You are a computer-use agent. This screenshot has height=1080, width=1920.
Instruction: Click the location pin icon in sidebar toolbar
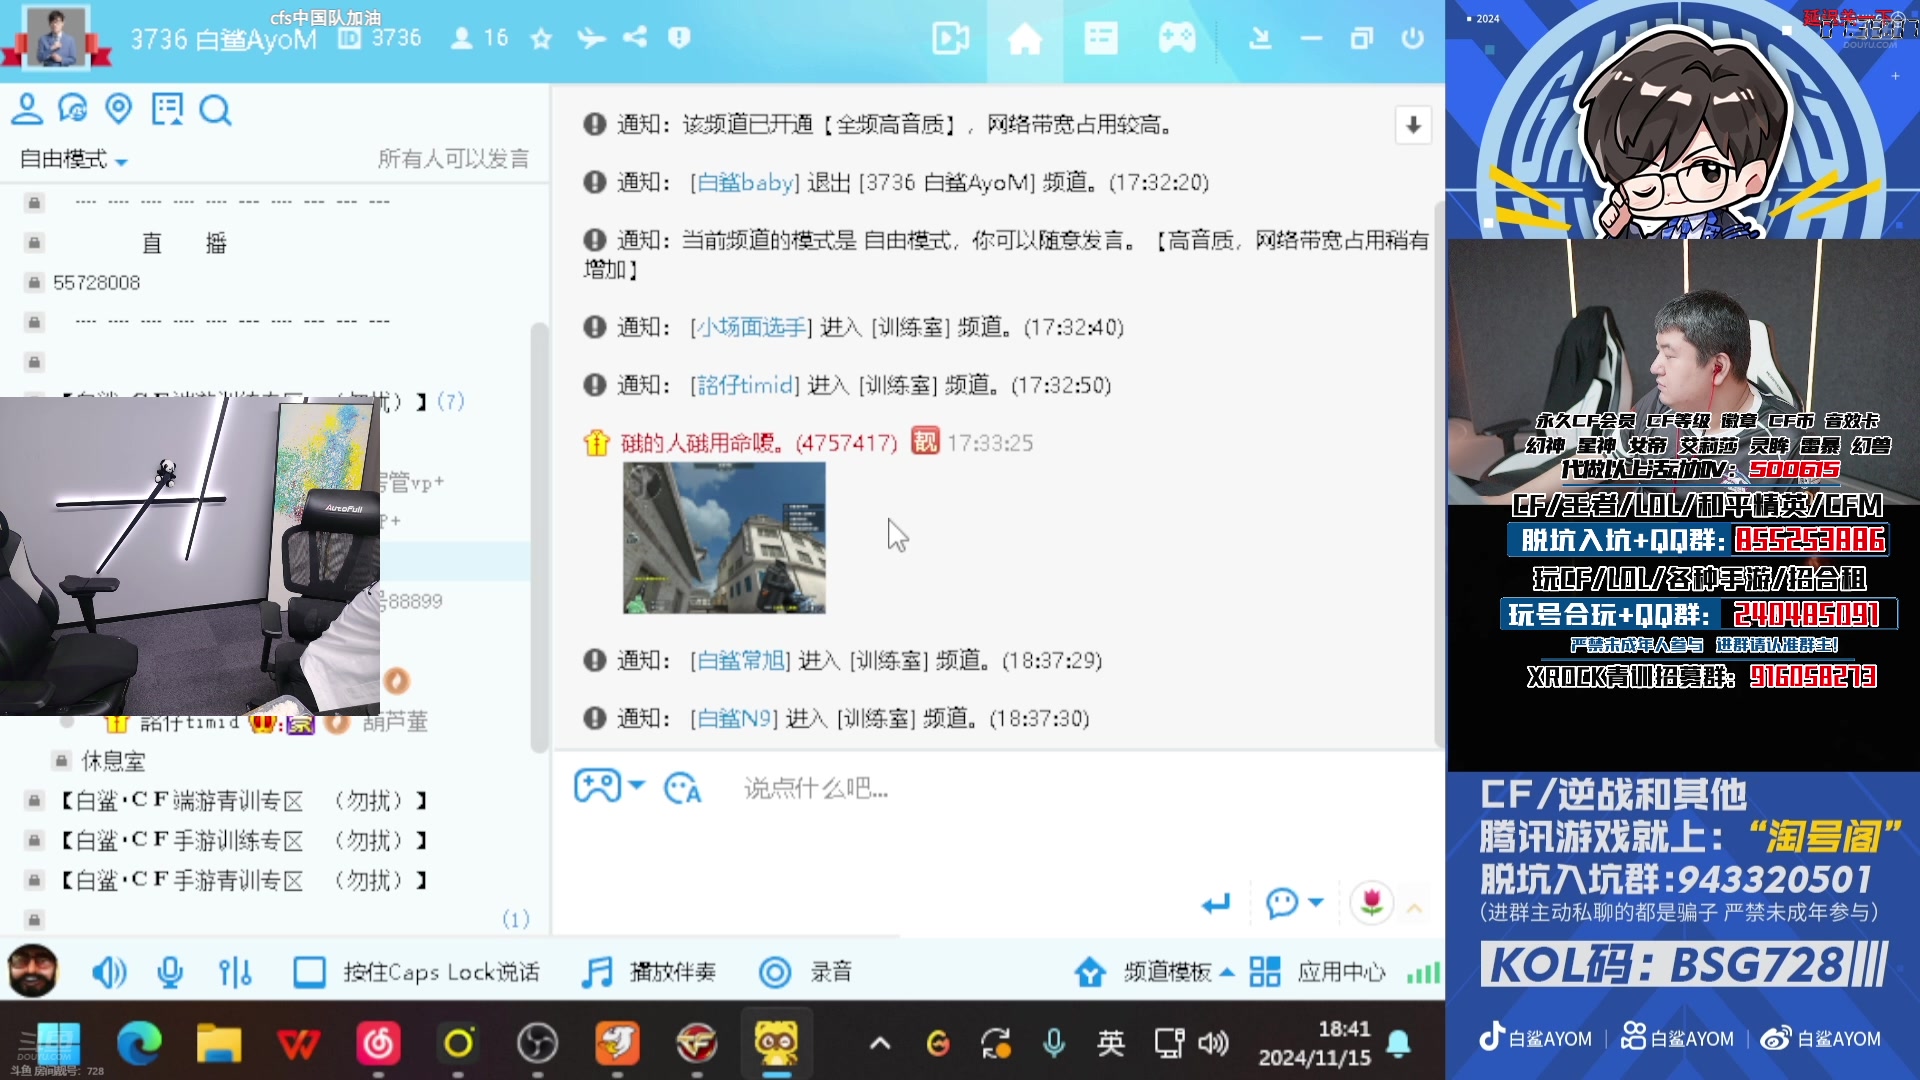[119, 108]
